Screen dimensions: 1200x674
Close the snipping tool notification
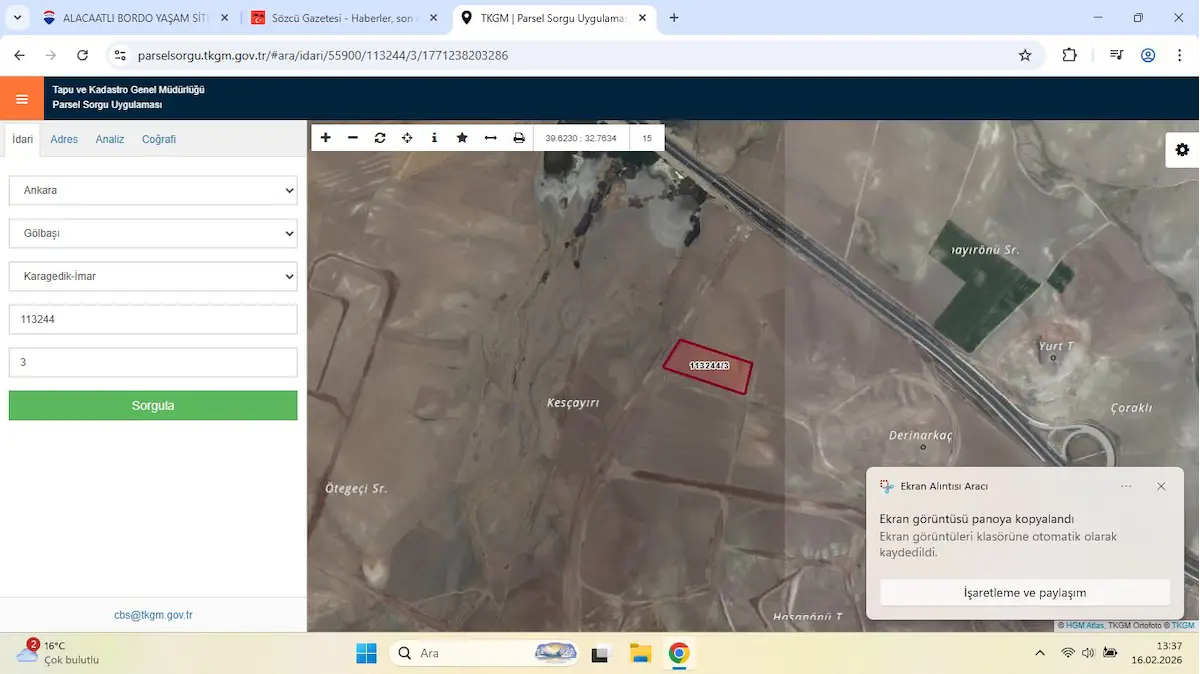1161,486
